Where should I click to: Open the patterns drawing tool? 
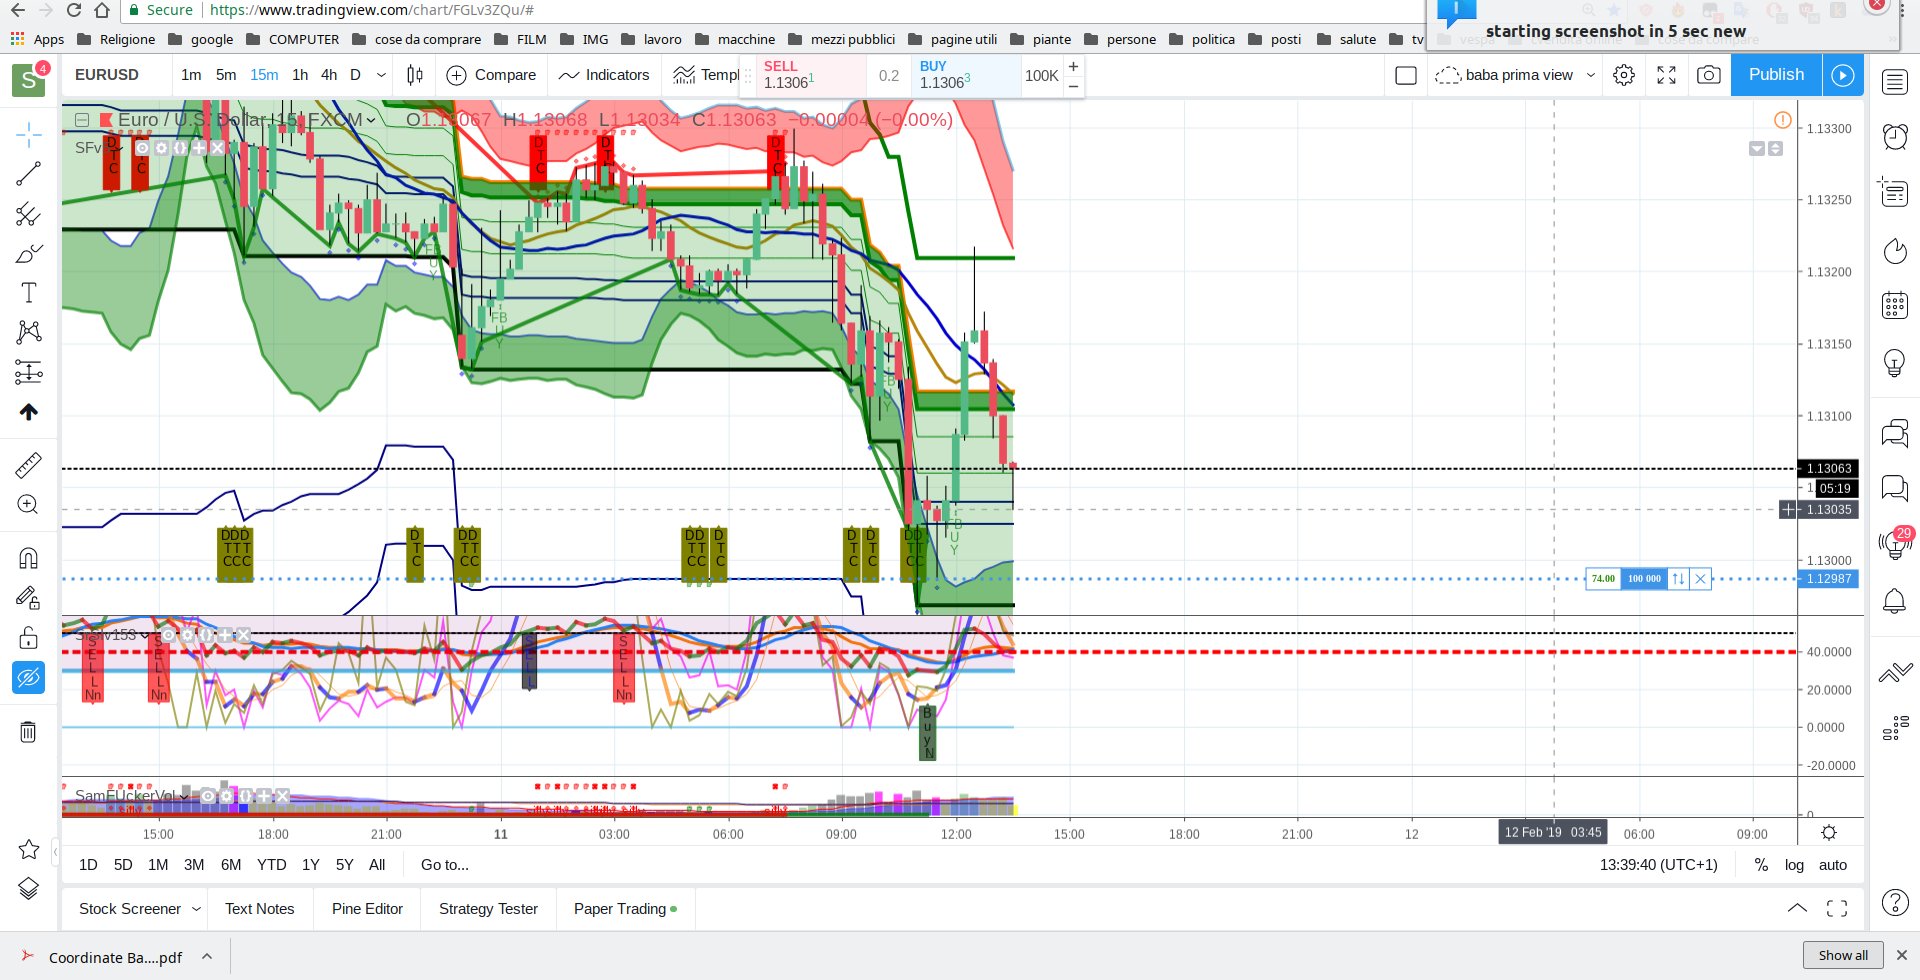[x=28, y=332]
